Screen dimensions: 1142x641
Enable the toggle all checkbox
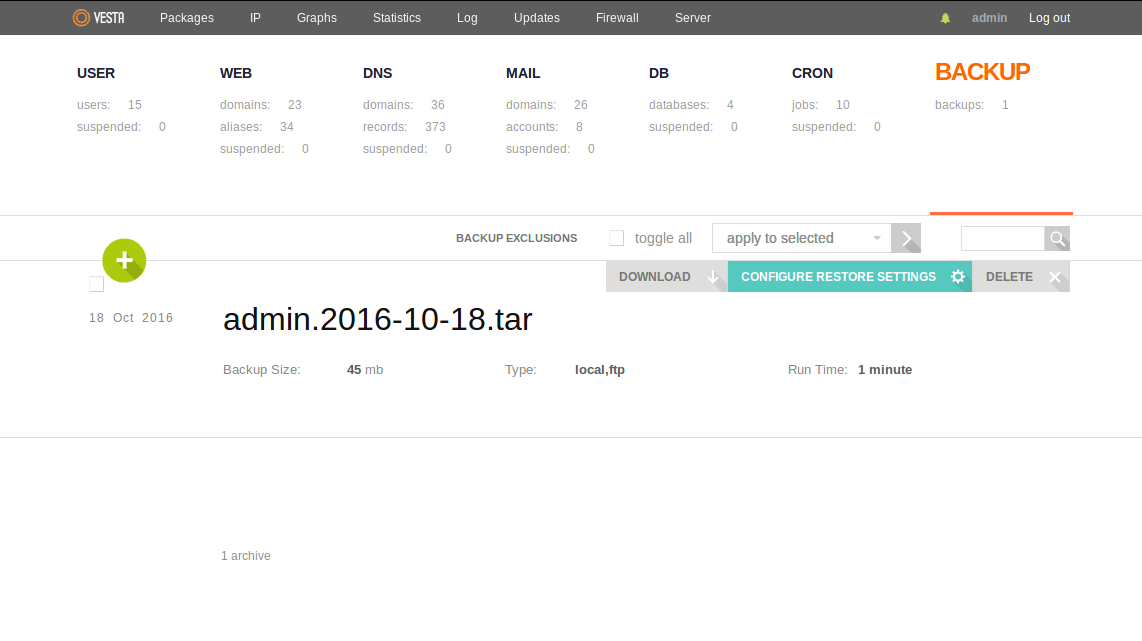617,238
